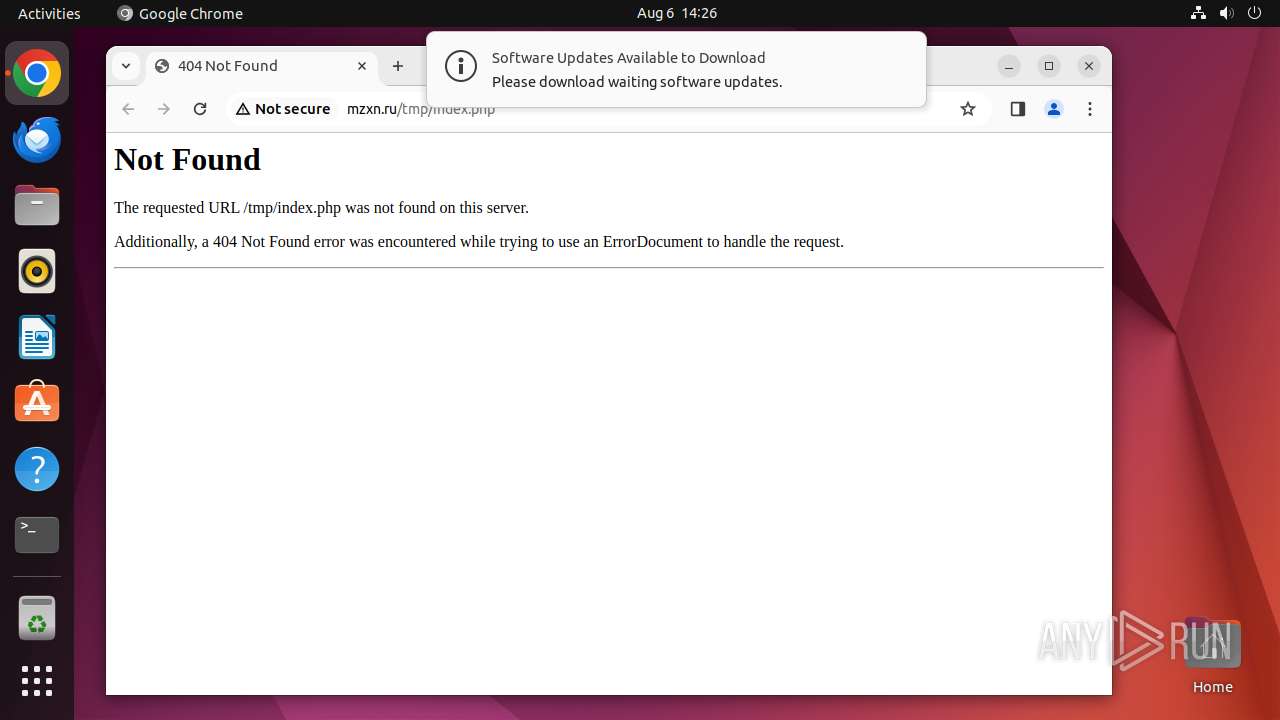Click the browser forward arrow

164,109
